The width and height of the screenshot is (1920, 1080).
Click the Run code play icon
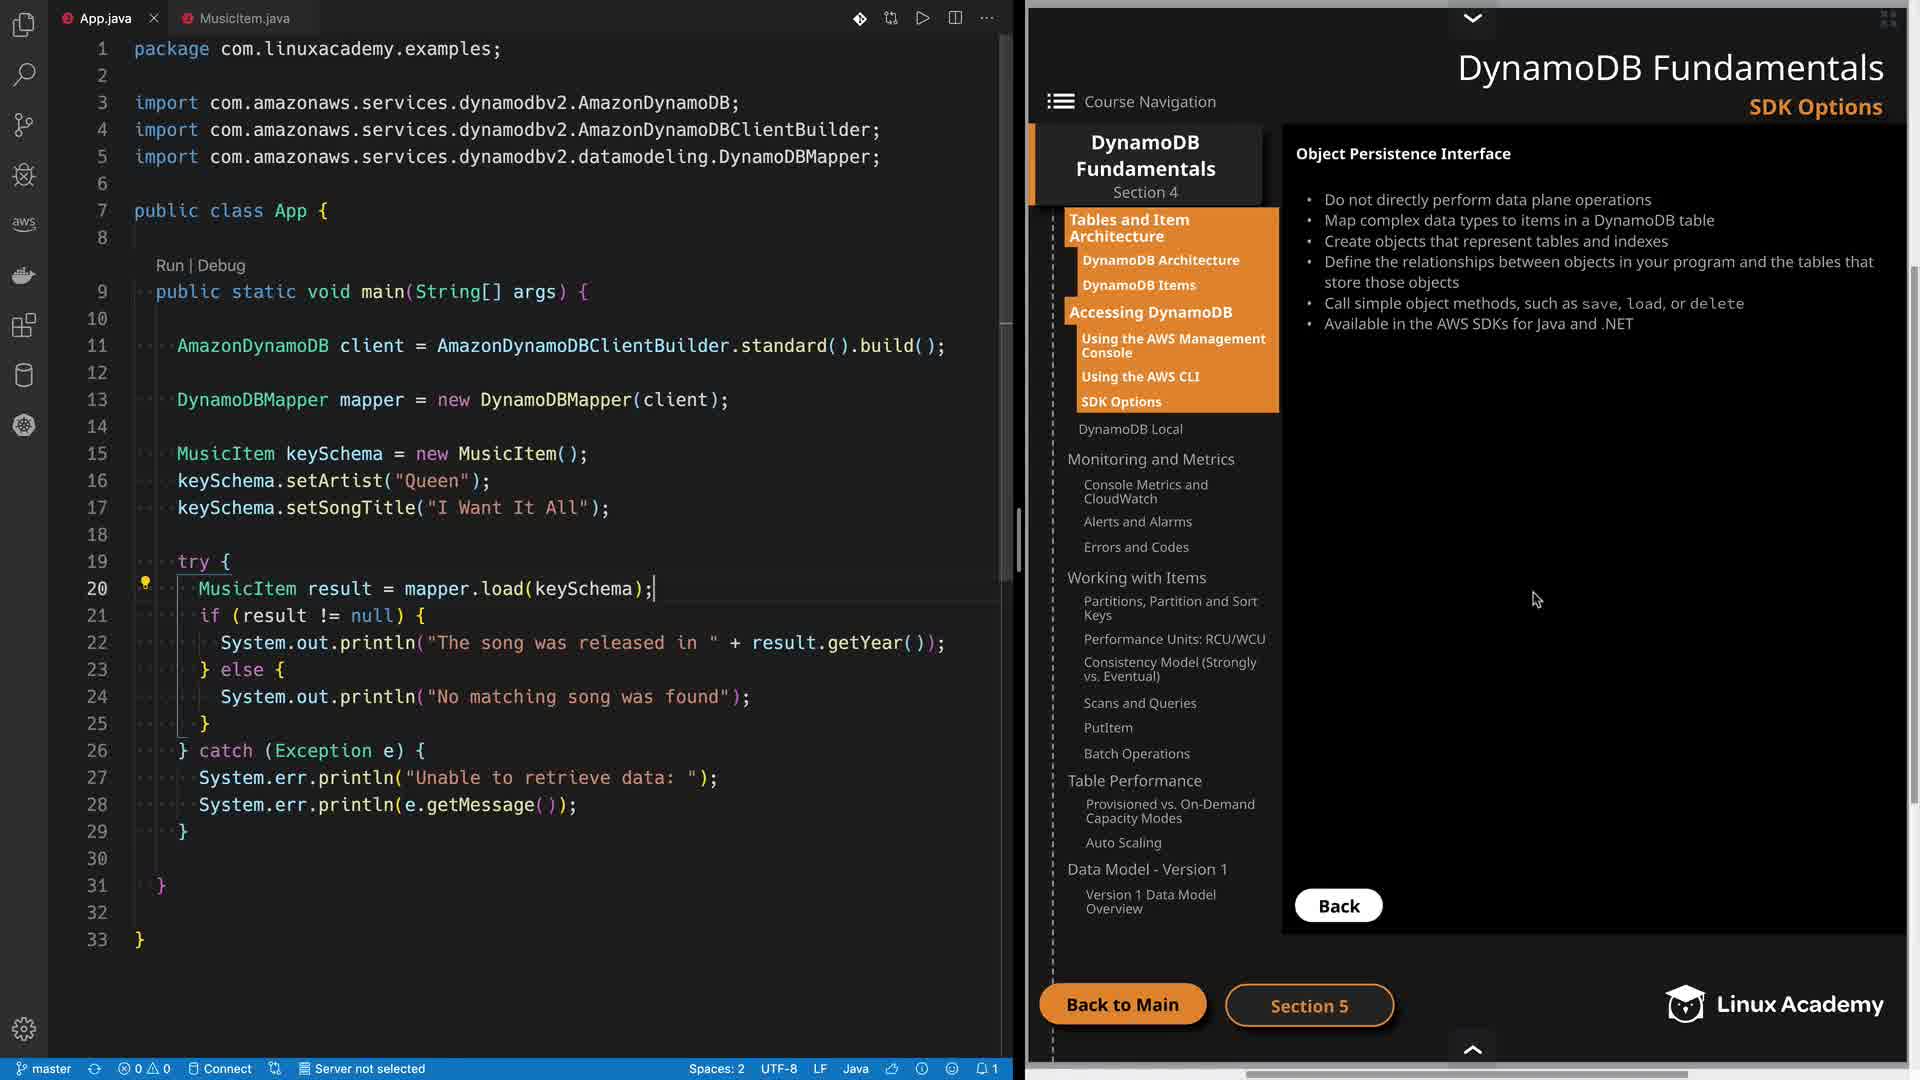(x=922, y=18)
